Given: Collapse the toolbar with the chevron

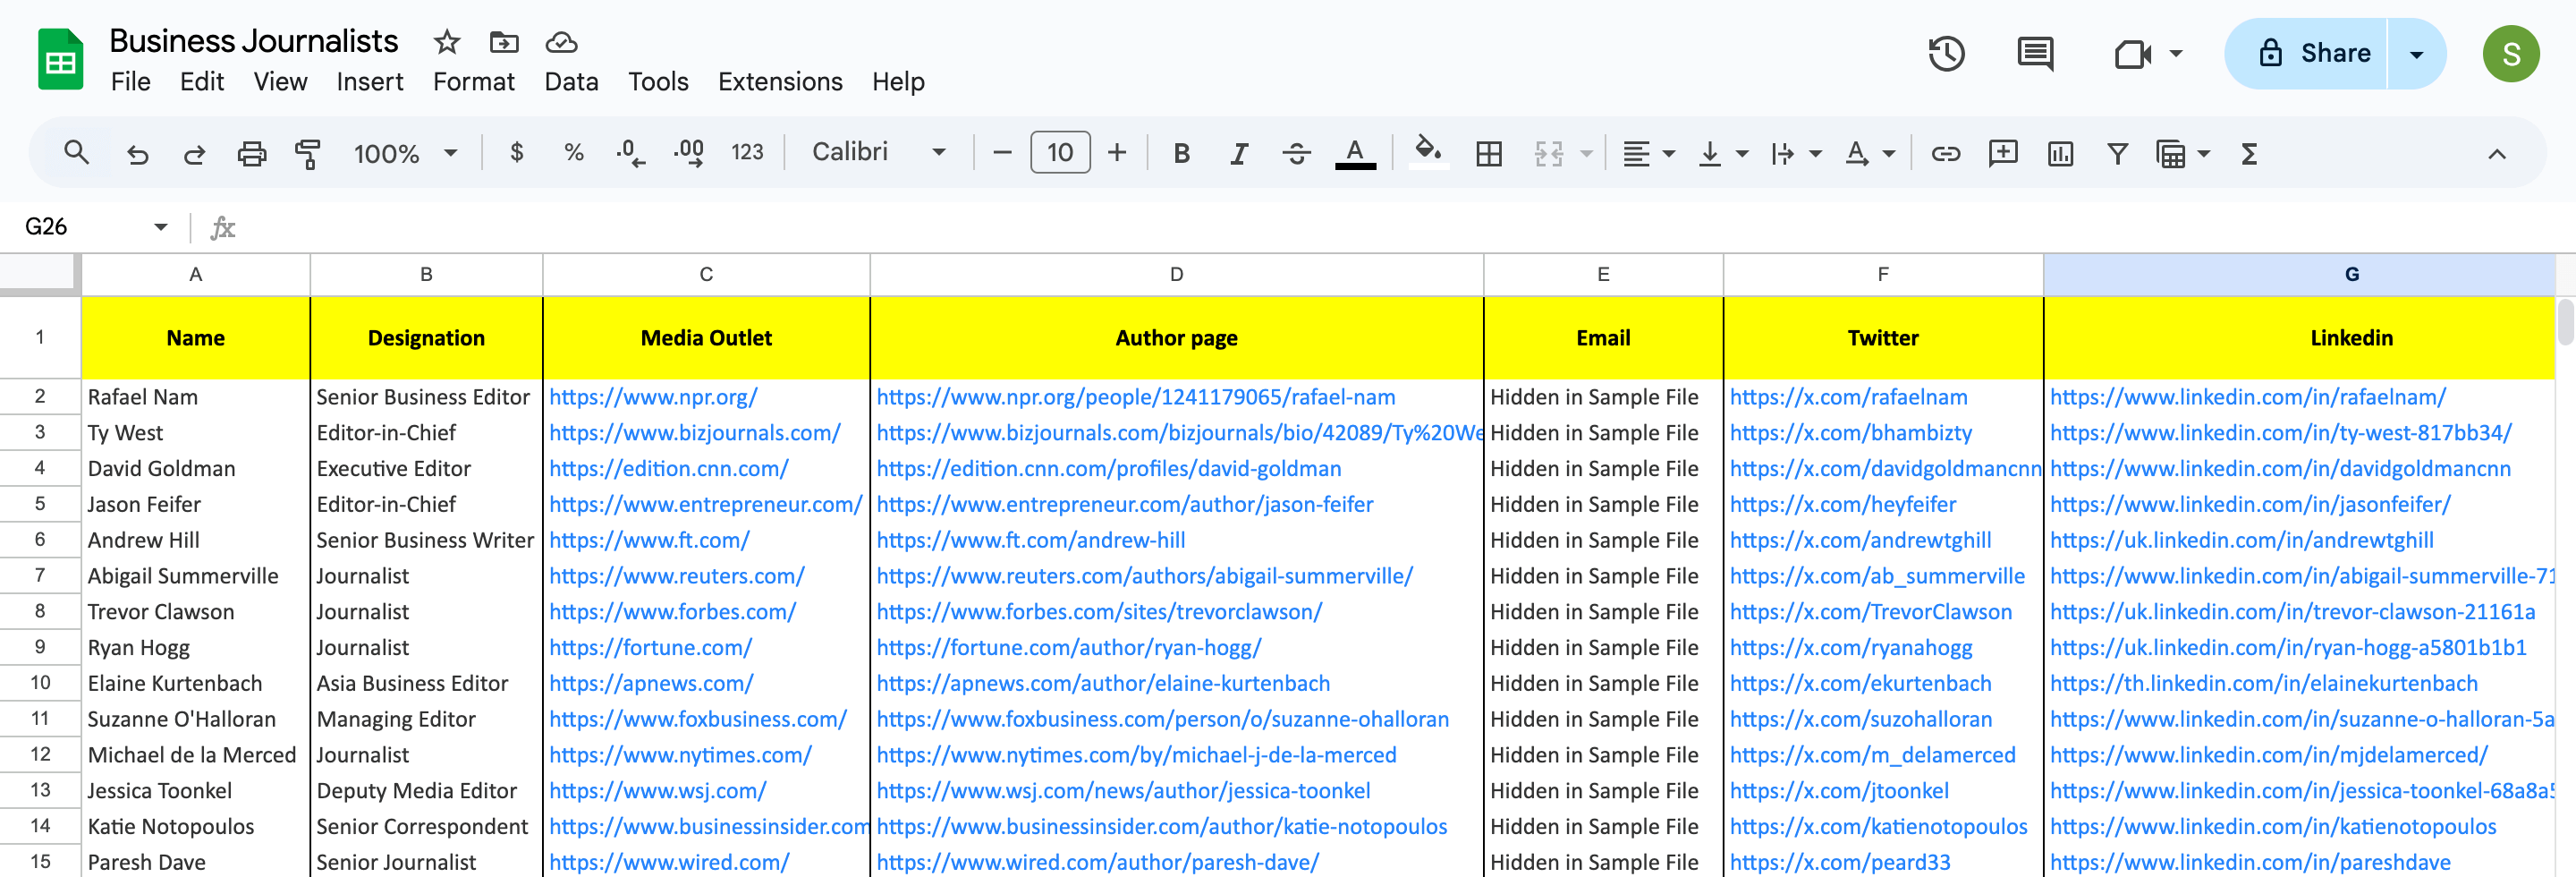Looking at the screenshot, I should pos(2497,154).
